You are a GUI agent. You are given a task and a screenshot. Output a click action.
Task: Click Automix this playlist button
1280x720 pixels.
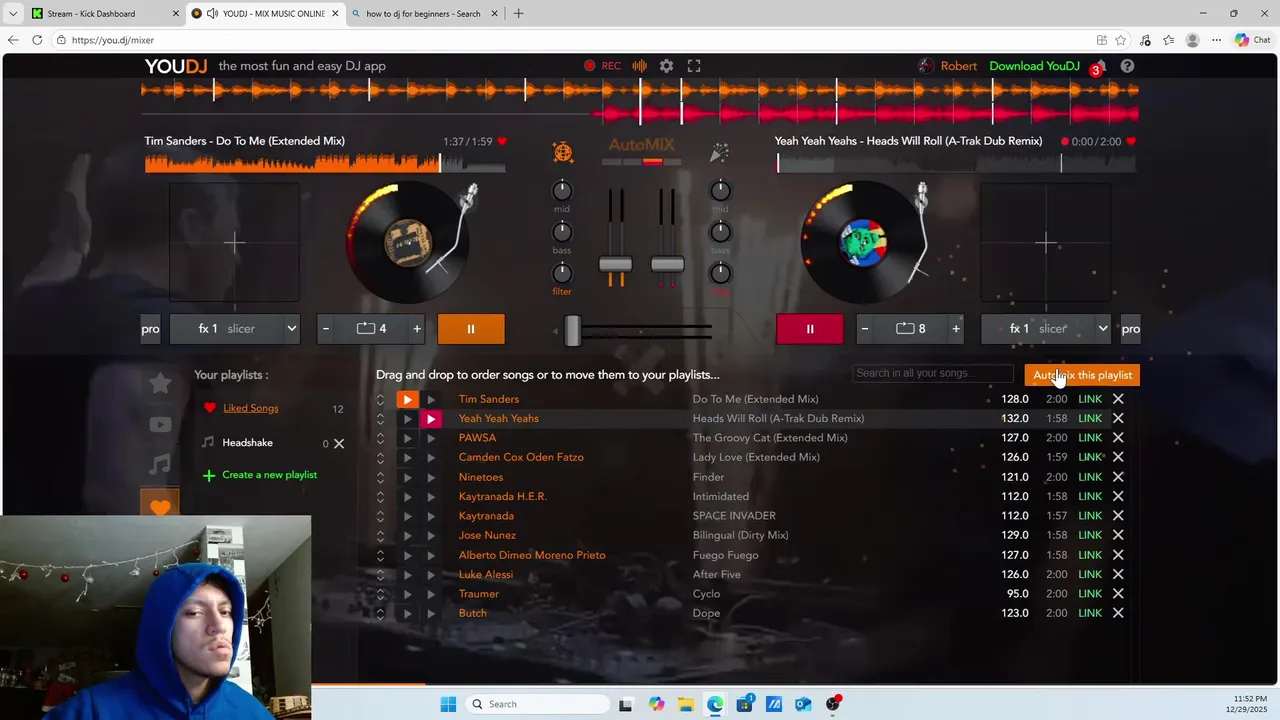[x=1082, y=375]
